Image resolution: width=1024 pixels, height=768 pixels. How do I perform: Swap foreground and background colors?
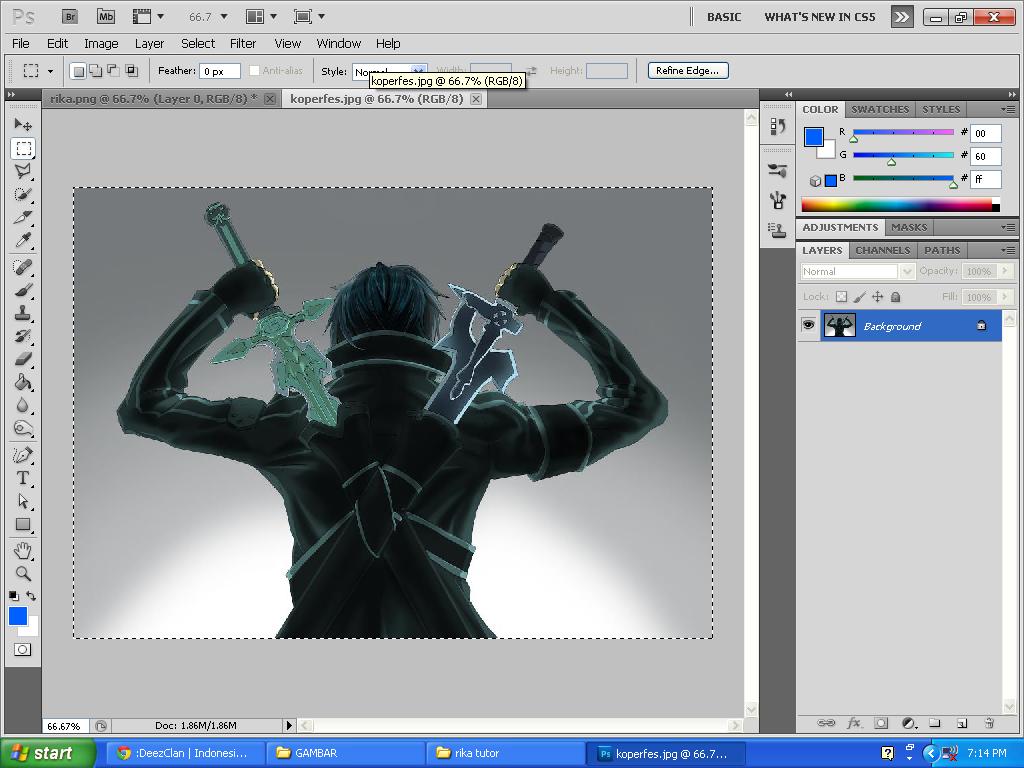coord(31,596)
